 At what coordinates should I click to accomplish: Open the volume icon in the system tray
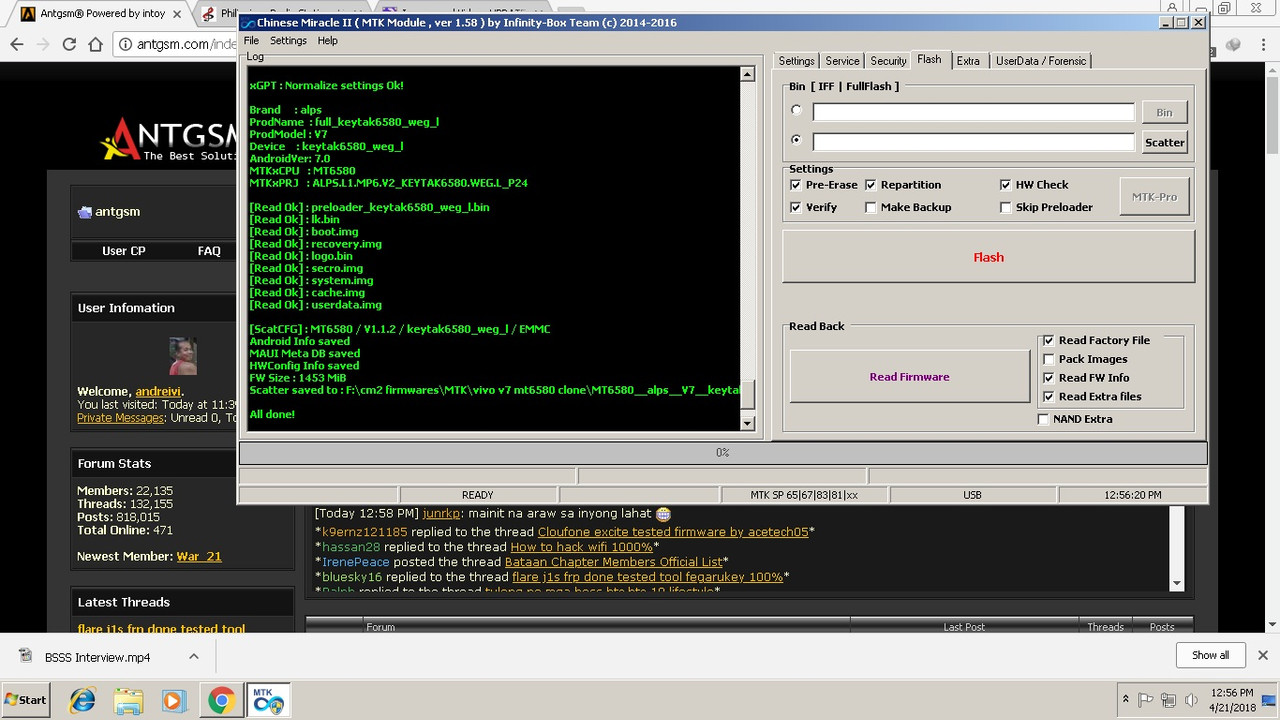click(x=1190, y=700)
